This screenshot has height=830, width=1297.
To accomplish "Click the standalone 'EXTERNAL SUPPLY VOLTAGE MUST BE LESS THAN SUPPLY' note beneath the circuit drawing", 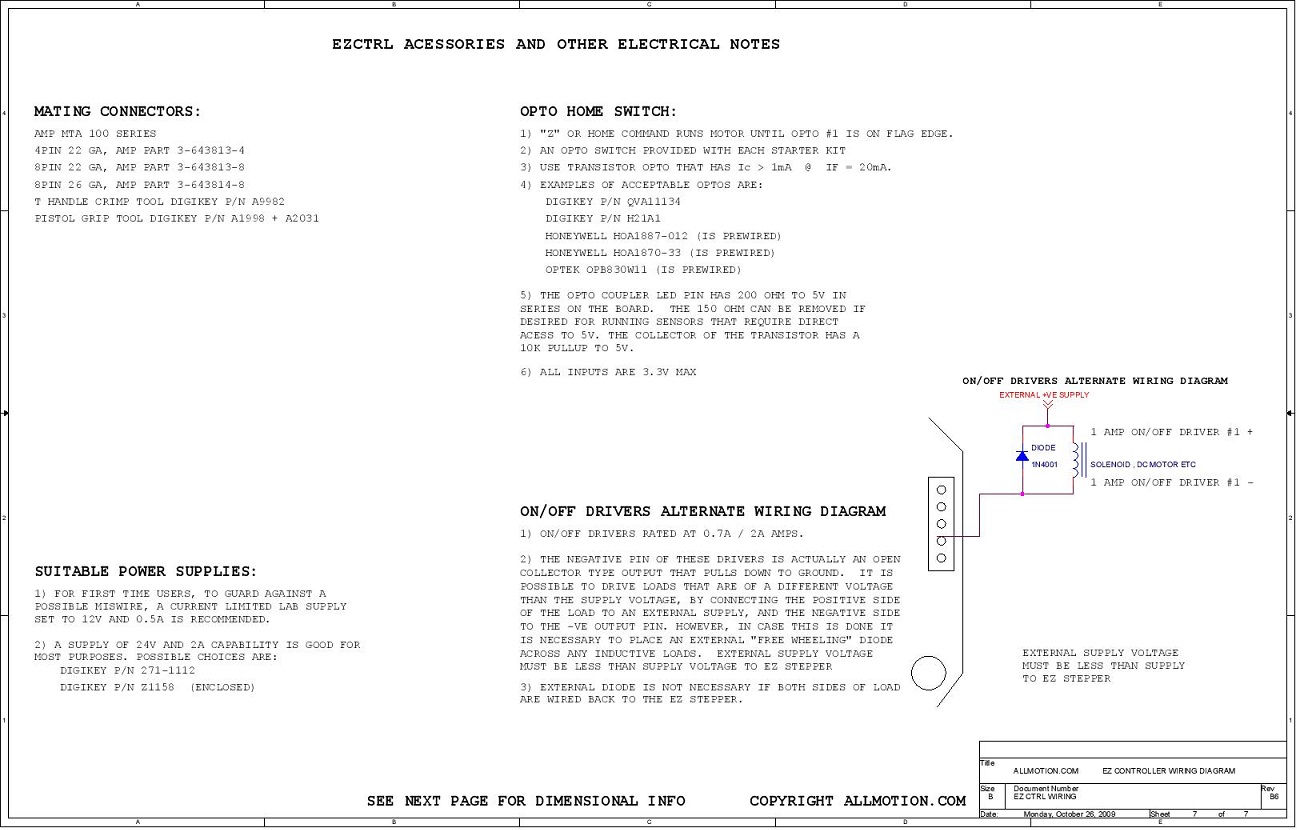I will coord(1103,665).
